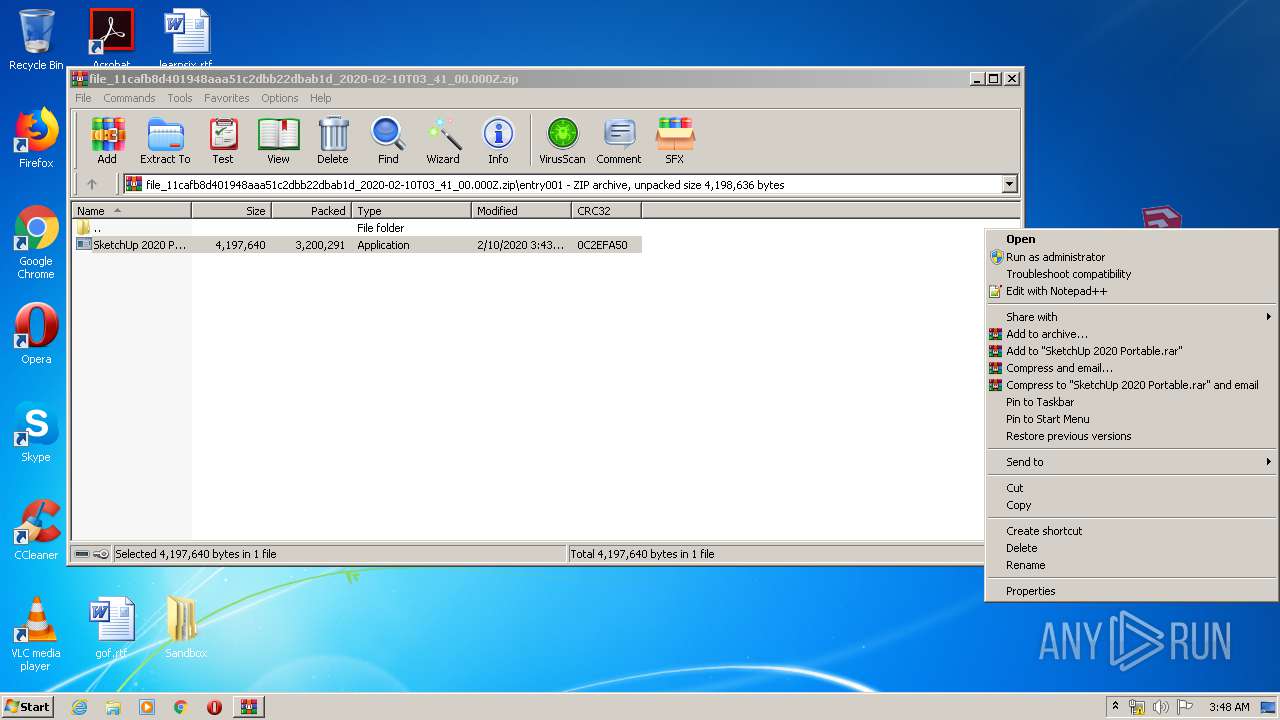This screenshot has width=1280, height=720.
Task: Open Properties from context menu
Action: 1131,591
